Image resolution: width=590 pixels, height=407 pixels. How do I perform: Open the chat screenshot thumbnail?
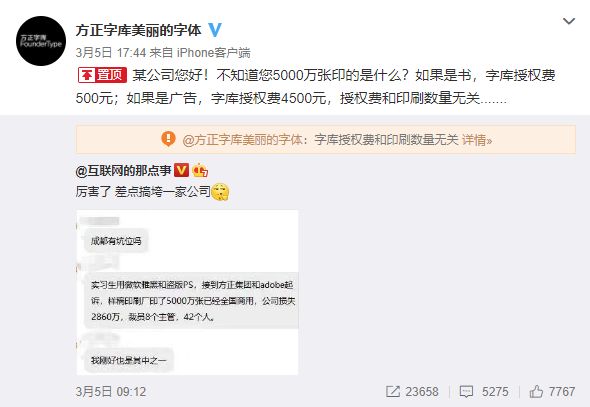[187, 293]
